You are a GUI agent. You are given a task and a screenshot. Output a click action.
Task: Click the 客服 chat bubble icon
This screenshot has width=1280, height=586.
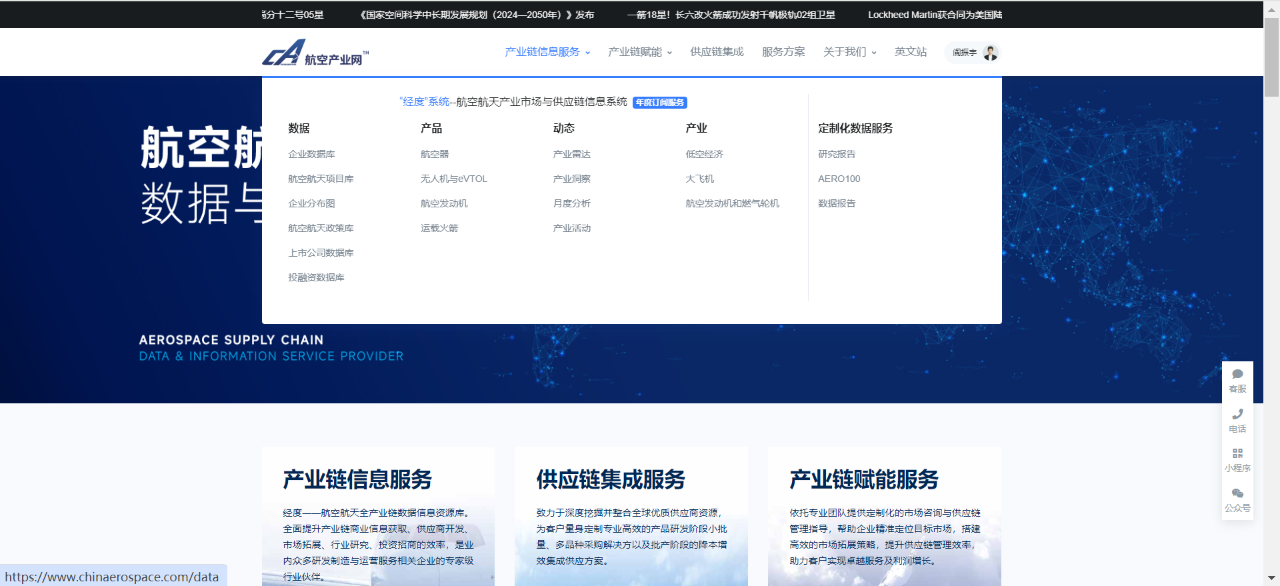(1237, 375)
